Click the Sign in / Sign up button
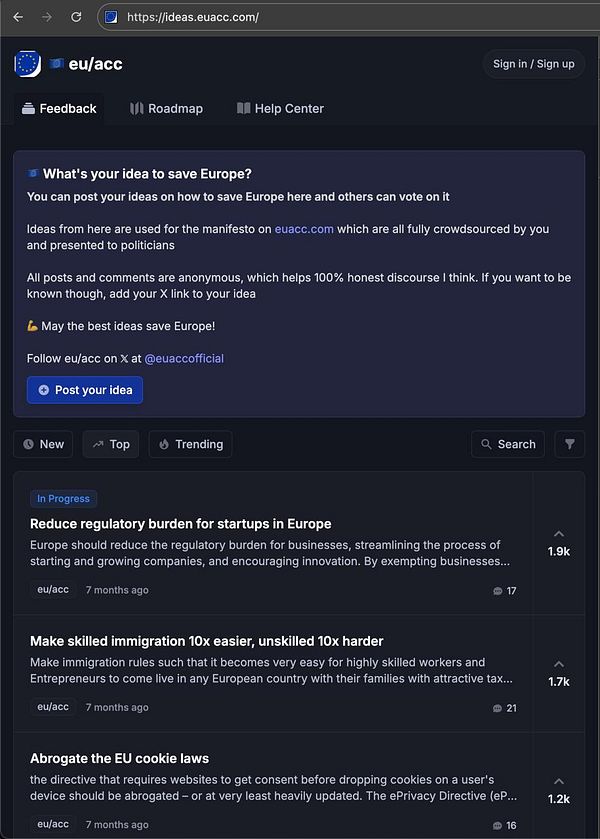This screenshot has width=600, height=839. click(533, 63)
